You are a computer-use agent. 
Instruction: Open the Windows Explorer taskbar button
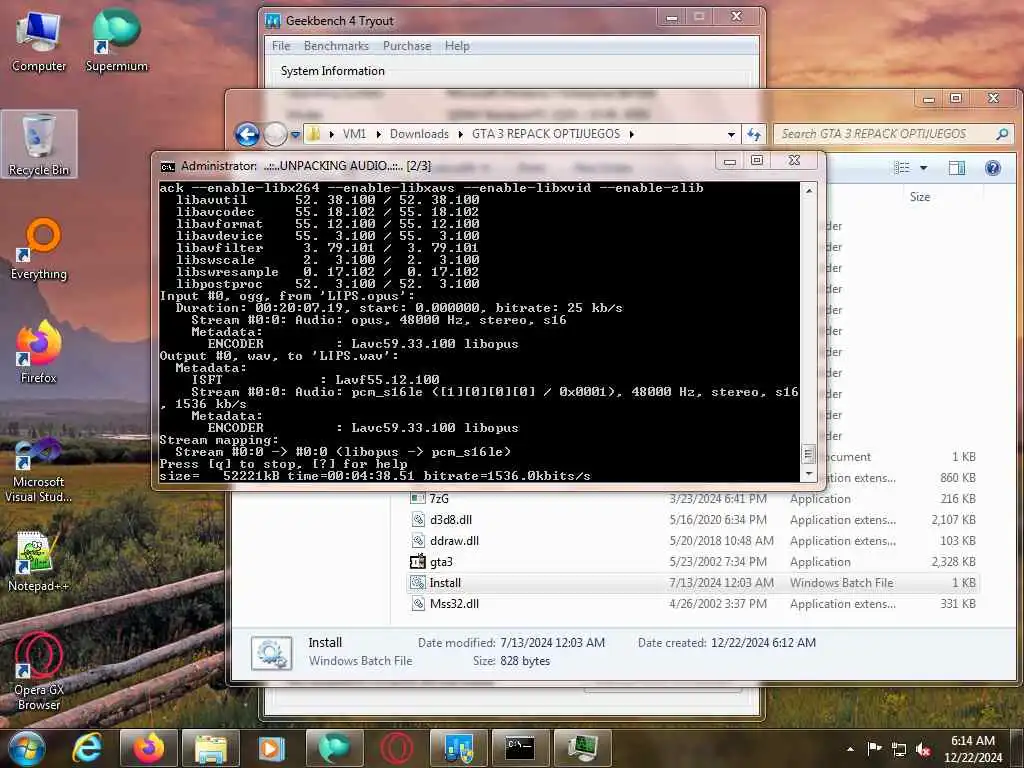click(x=211, y=748)
